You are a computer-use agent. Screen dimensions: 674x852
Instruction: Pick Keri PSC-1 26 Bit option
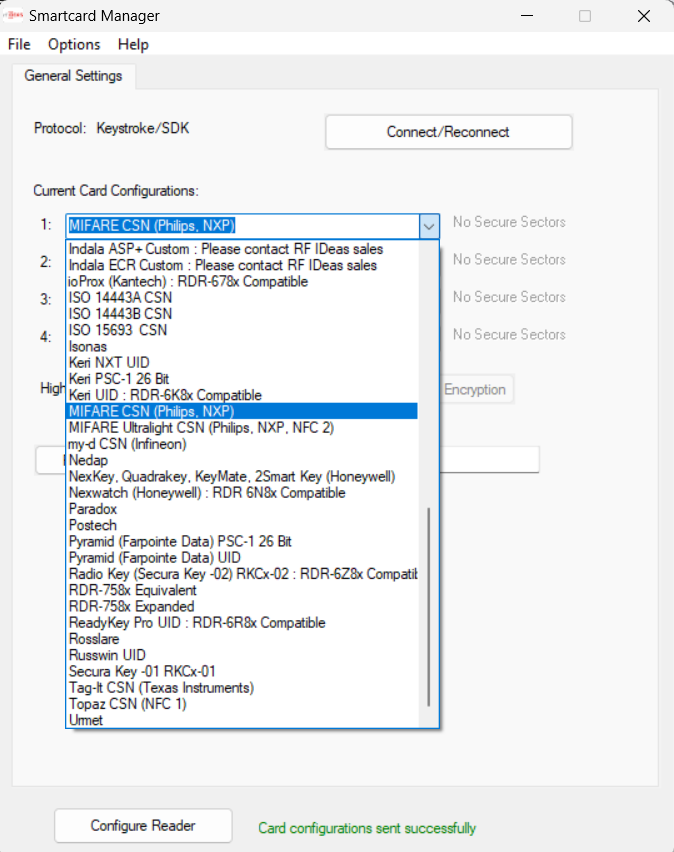[242, 379]
